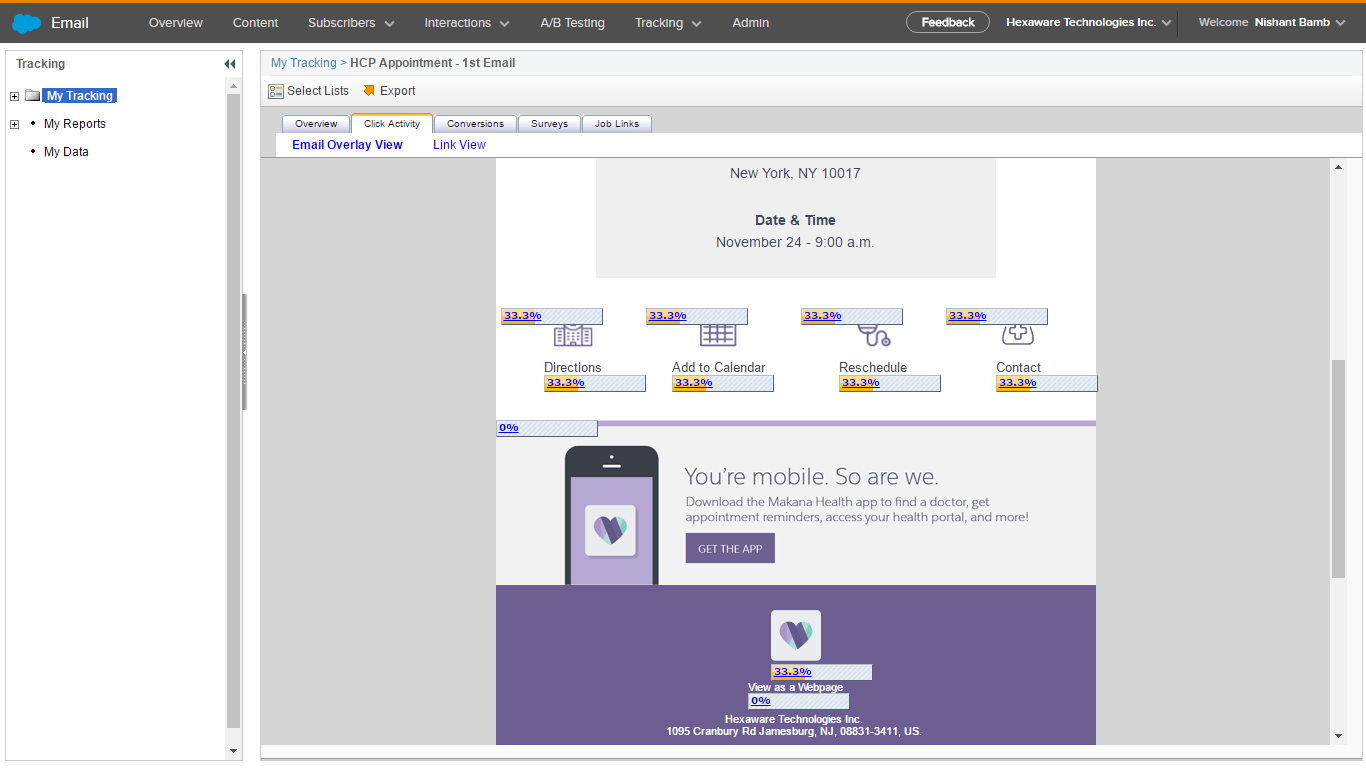
Task: Collapse the Tracking panel with double-arrow icon
Action: click(229, 64)
